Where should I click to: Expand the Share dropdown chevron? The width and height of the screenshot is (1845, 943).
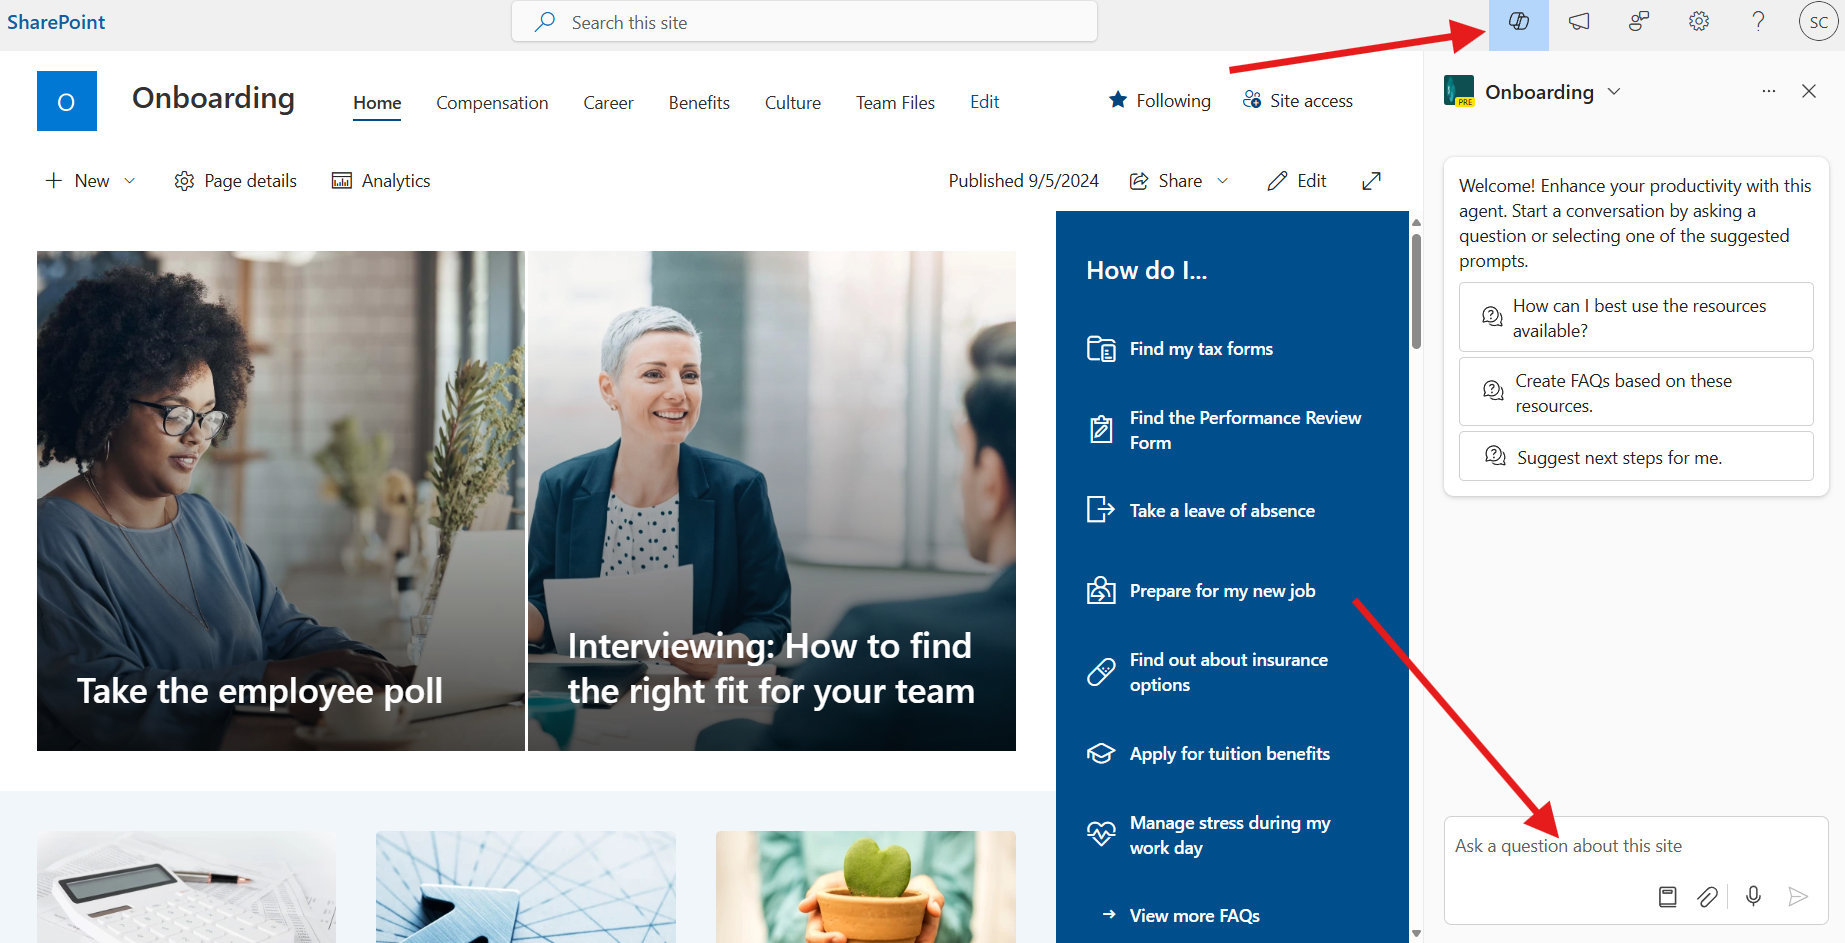tap(1222, 181)
